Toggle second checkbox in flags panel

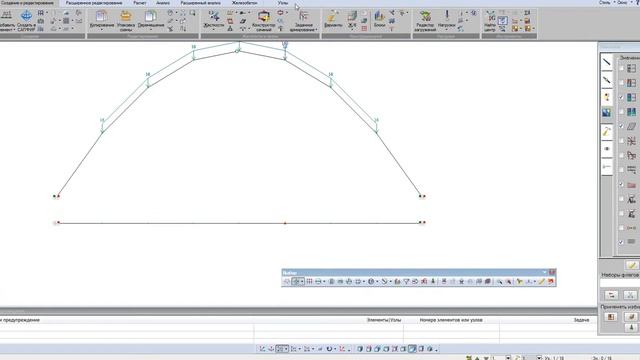621,83
